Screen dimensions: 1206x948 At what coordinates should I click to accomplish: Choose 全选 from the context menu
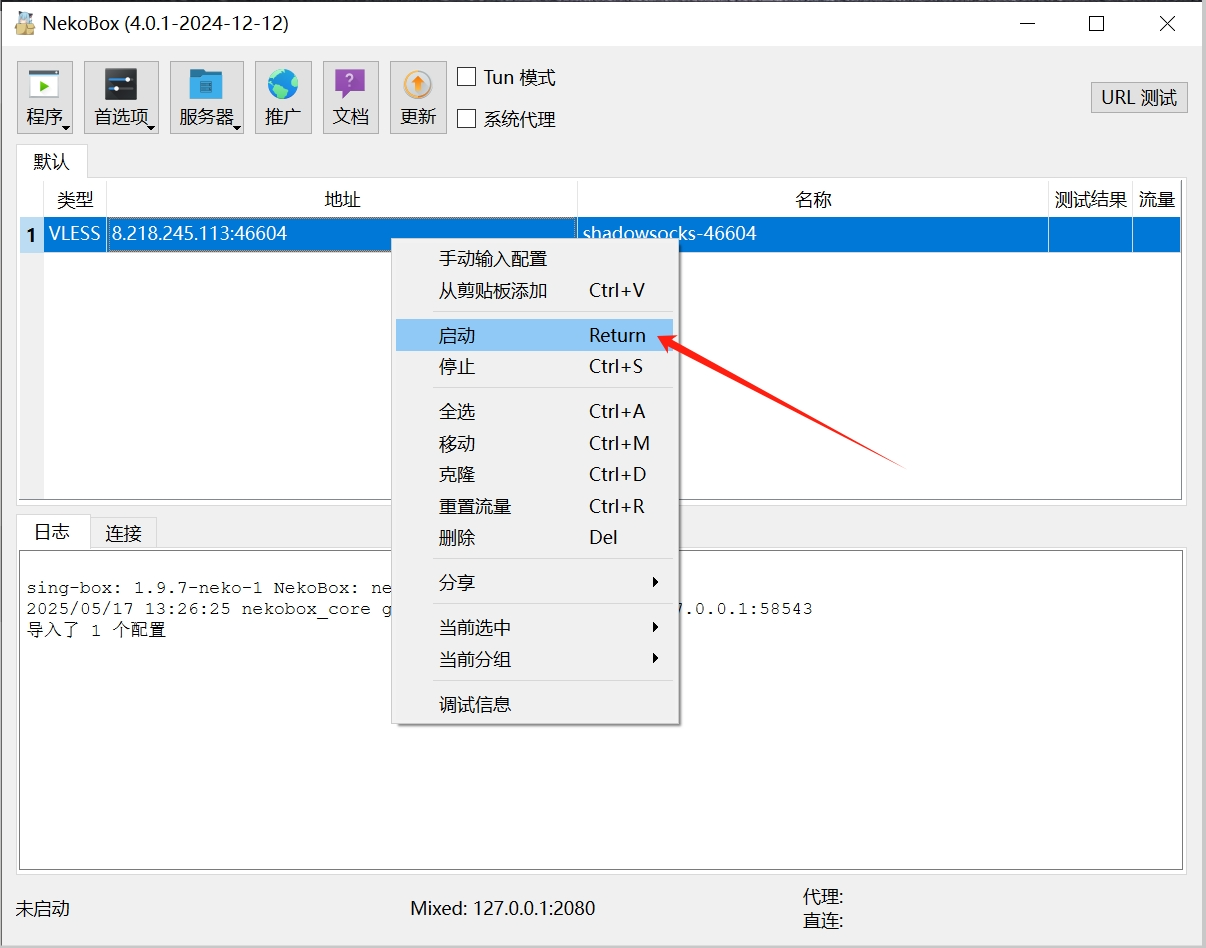535,412
